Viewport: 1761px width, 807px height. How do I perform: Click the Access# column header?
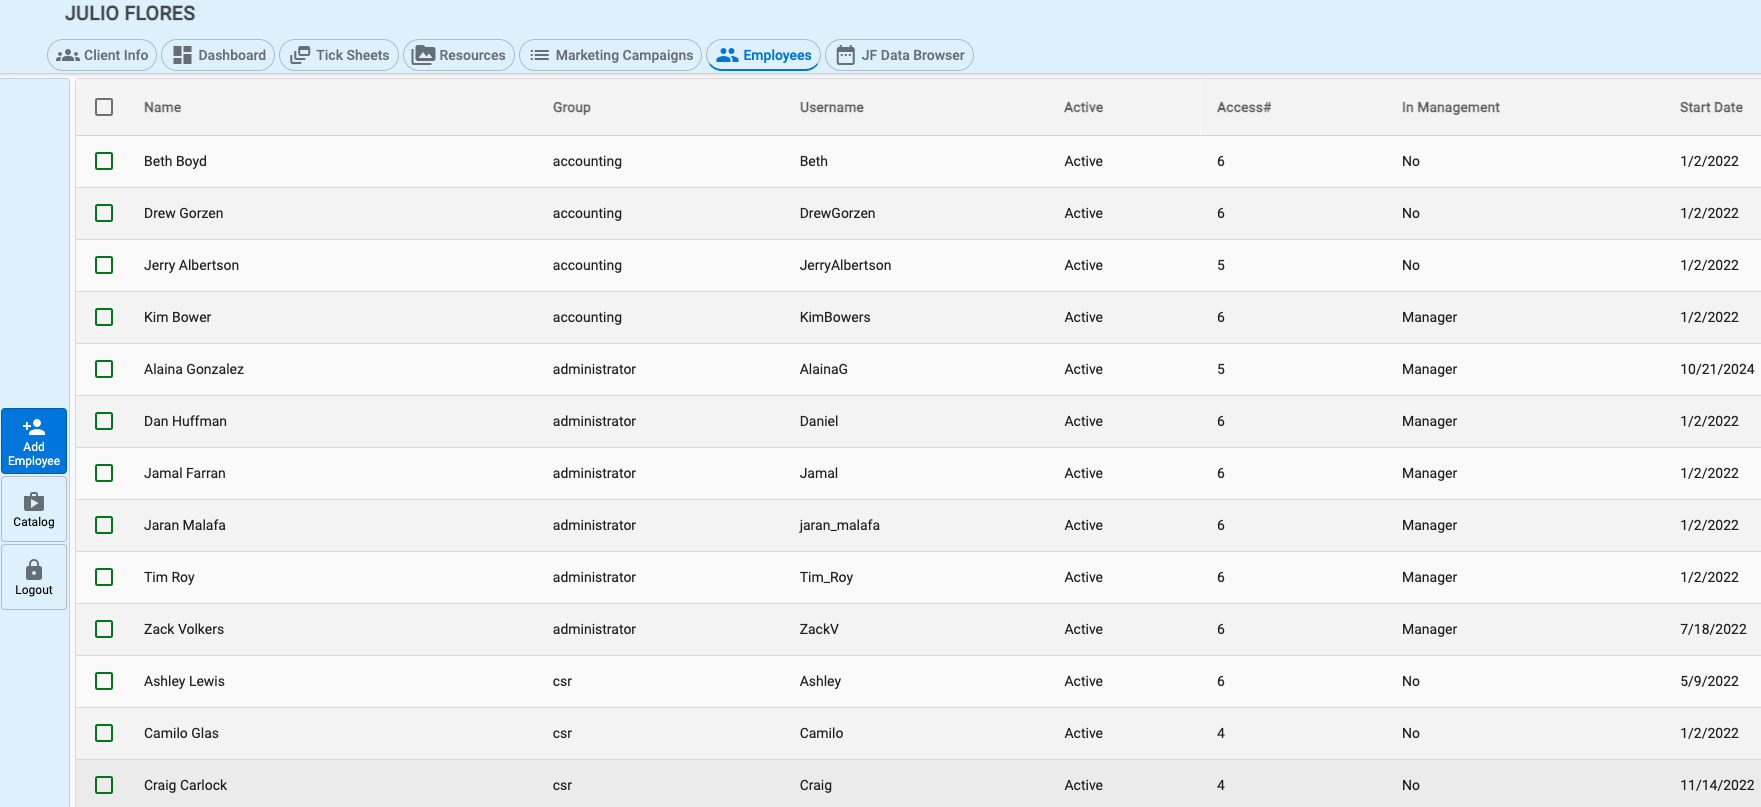tap(1243, 107)
